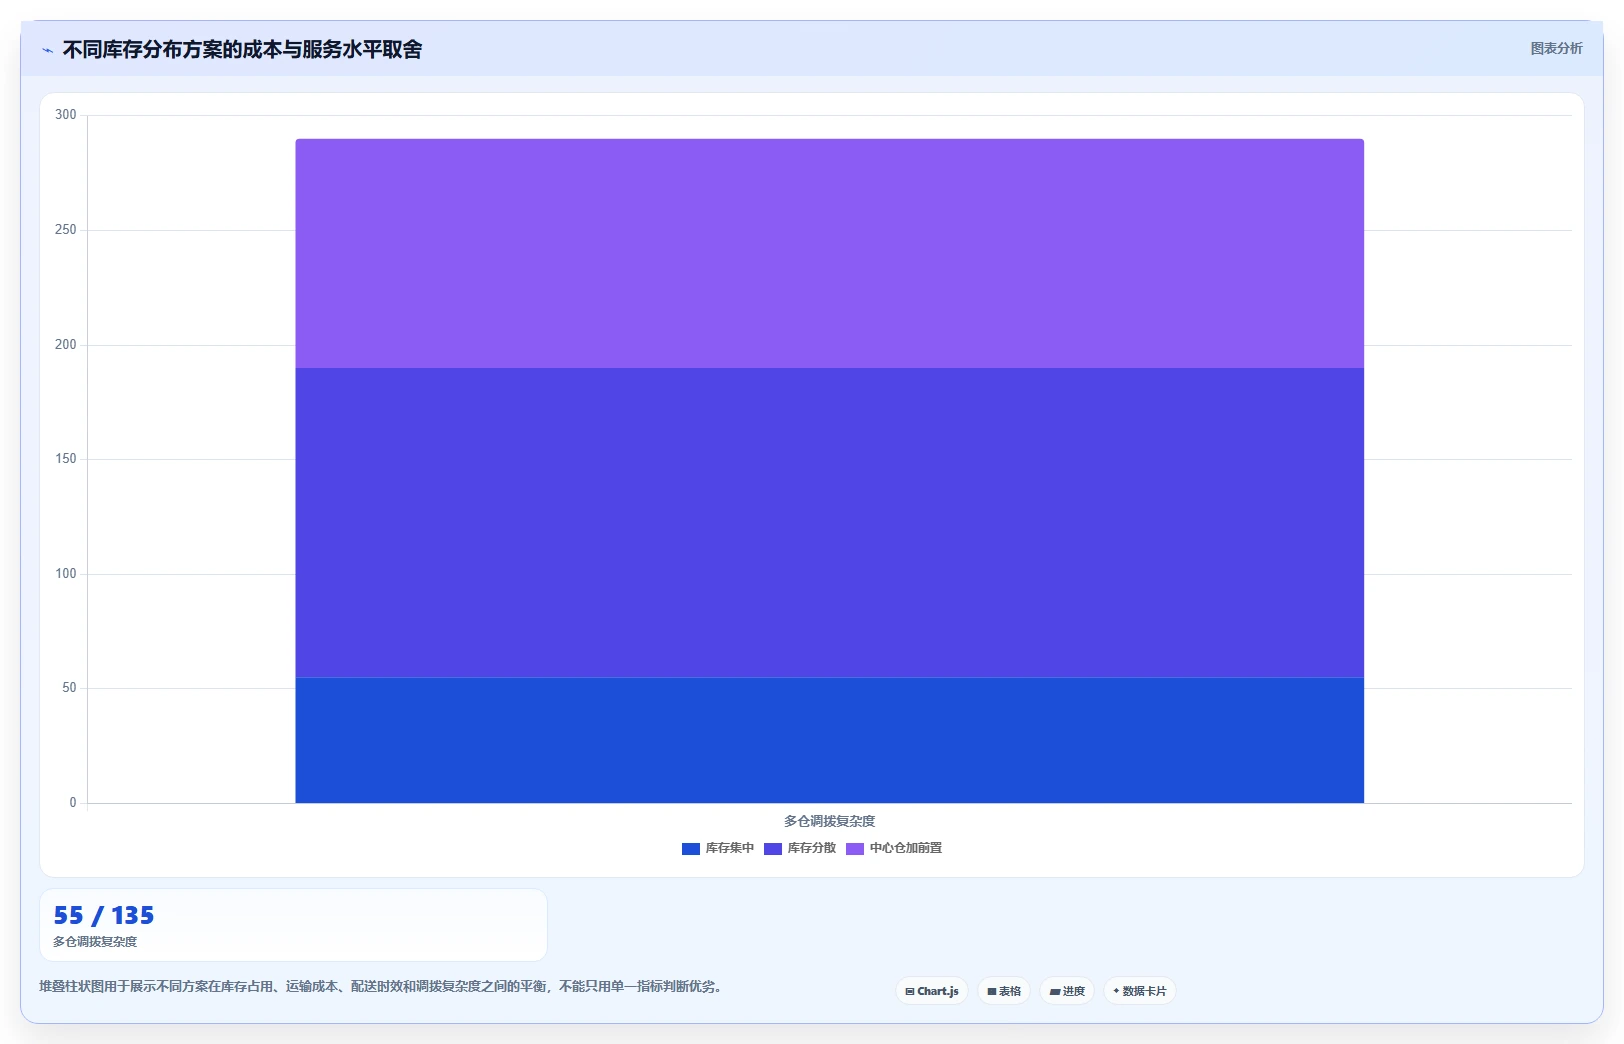
Task: Click the y-axis label 50
Action: click(x=69, y=688)
